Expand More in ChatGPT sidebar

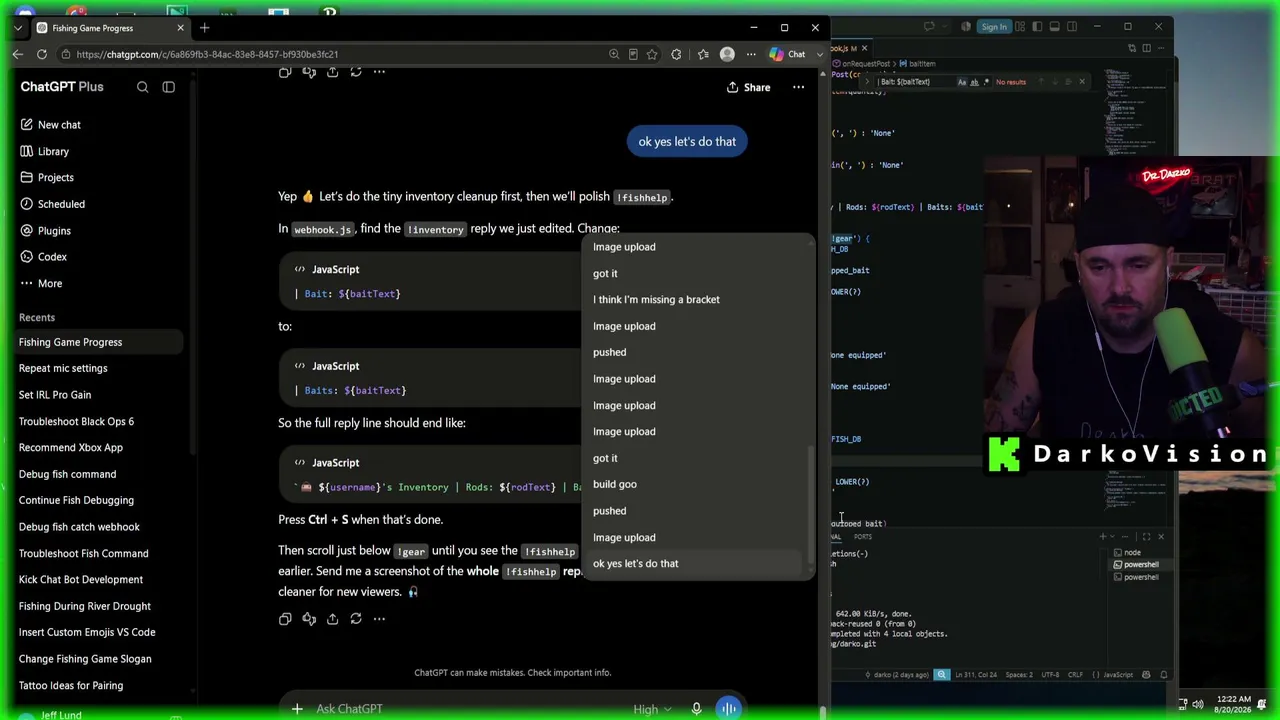(40, 284)
